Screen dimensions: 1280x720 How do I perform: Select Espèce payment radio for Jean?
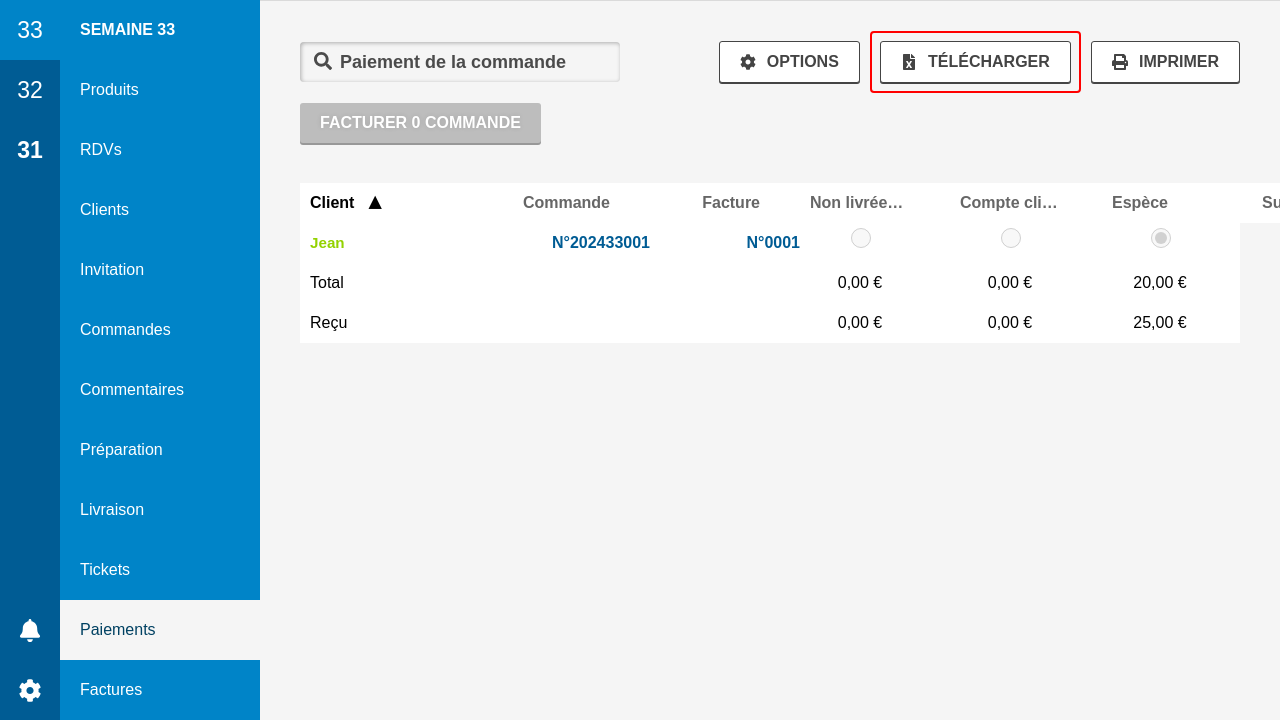coord(1160,238)
